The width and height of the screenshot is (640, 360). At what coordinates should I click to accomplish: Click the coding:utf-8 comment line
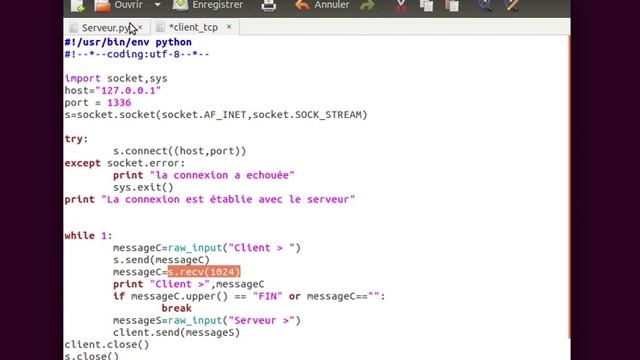coord(137,54)
